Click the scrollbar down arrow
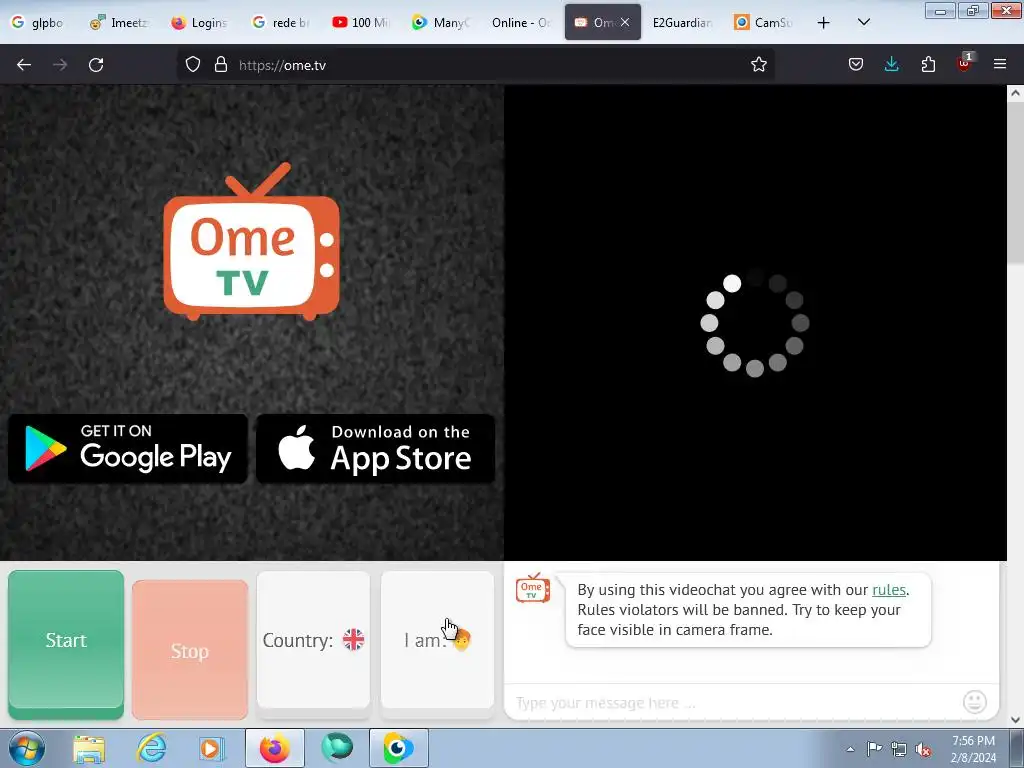 click(x=1015, y=720)
